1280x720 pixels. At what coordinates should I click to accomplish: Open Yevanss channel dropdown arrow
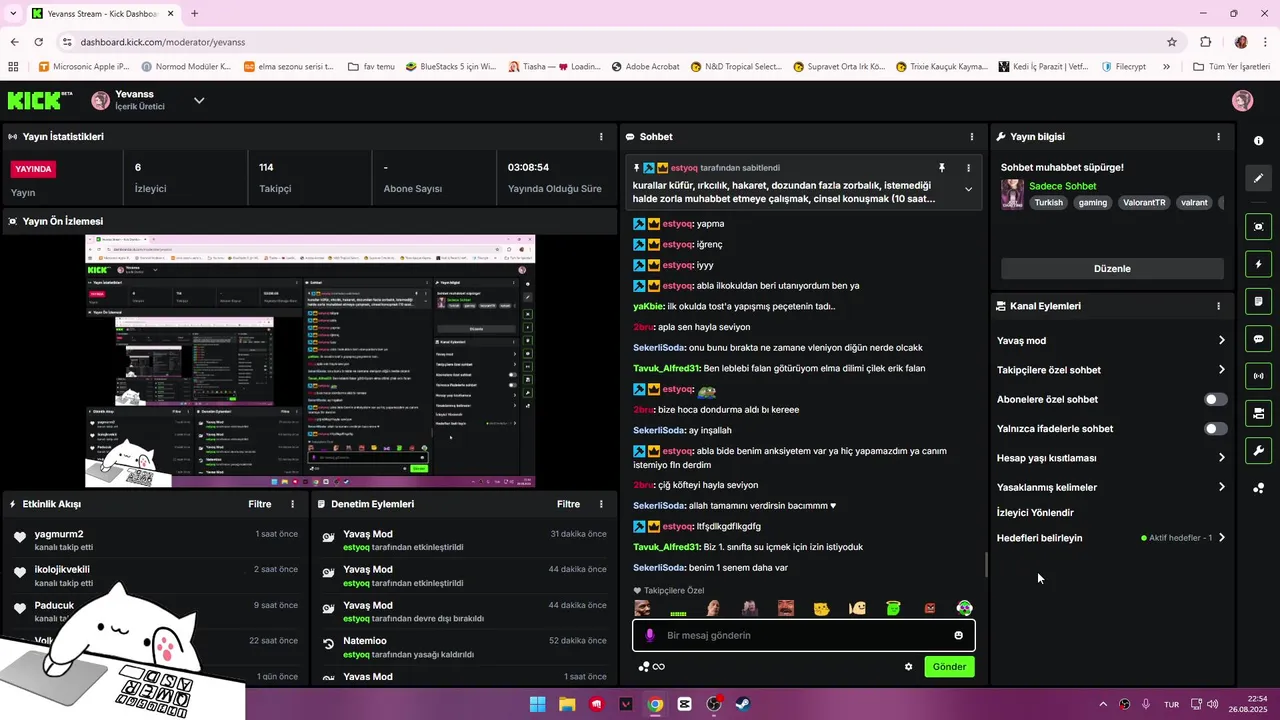pyautogui.click(x=199, y=100)
